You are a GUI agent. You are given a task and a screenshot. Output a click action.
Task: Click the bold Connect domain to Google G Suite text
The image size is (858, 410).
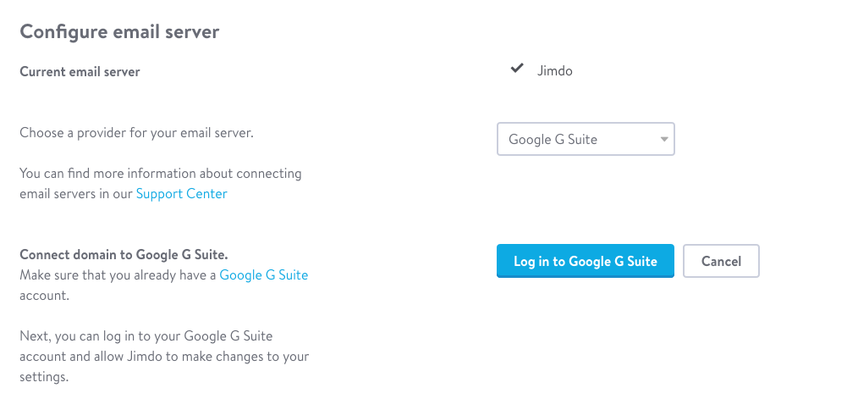click(124, 255)
